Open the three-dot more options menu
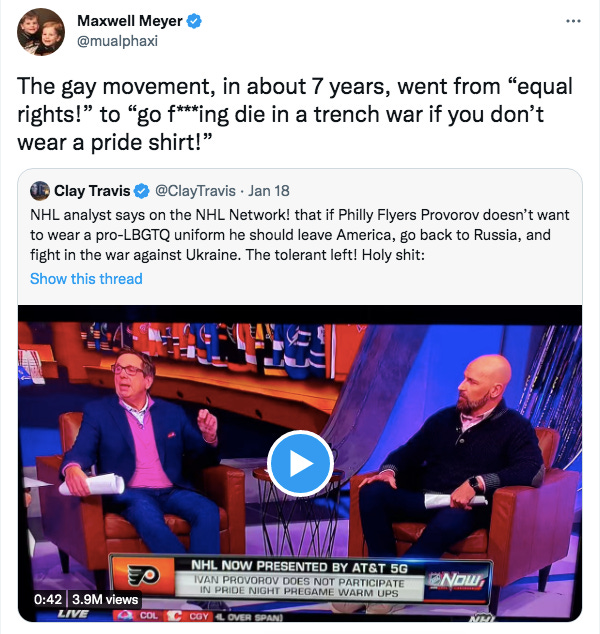600x634 pixels. pyautogui.click(x=573, y=21)
